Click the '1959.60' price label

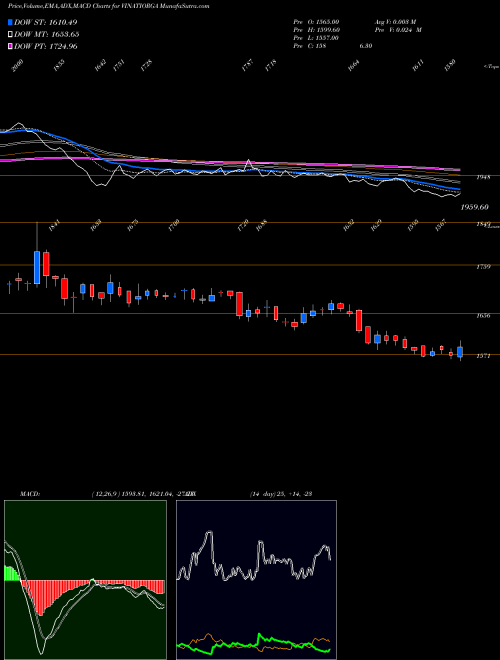point(475,207)
